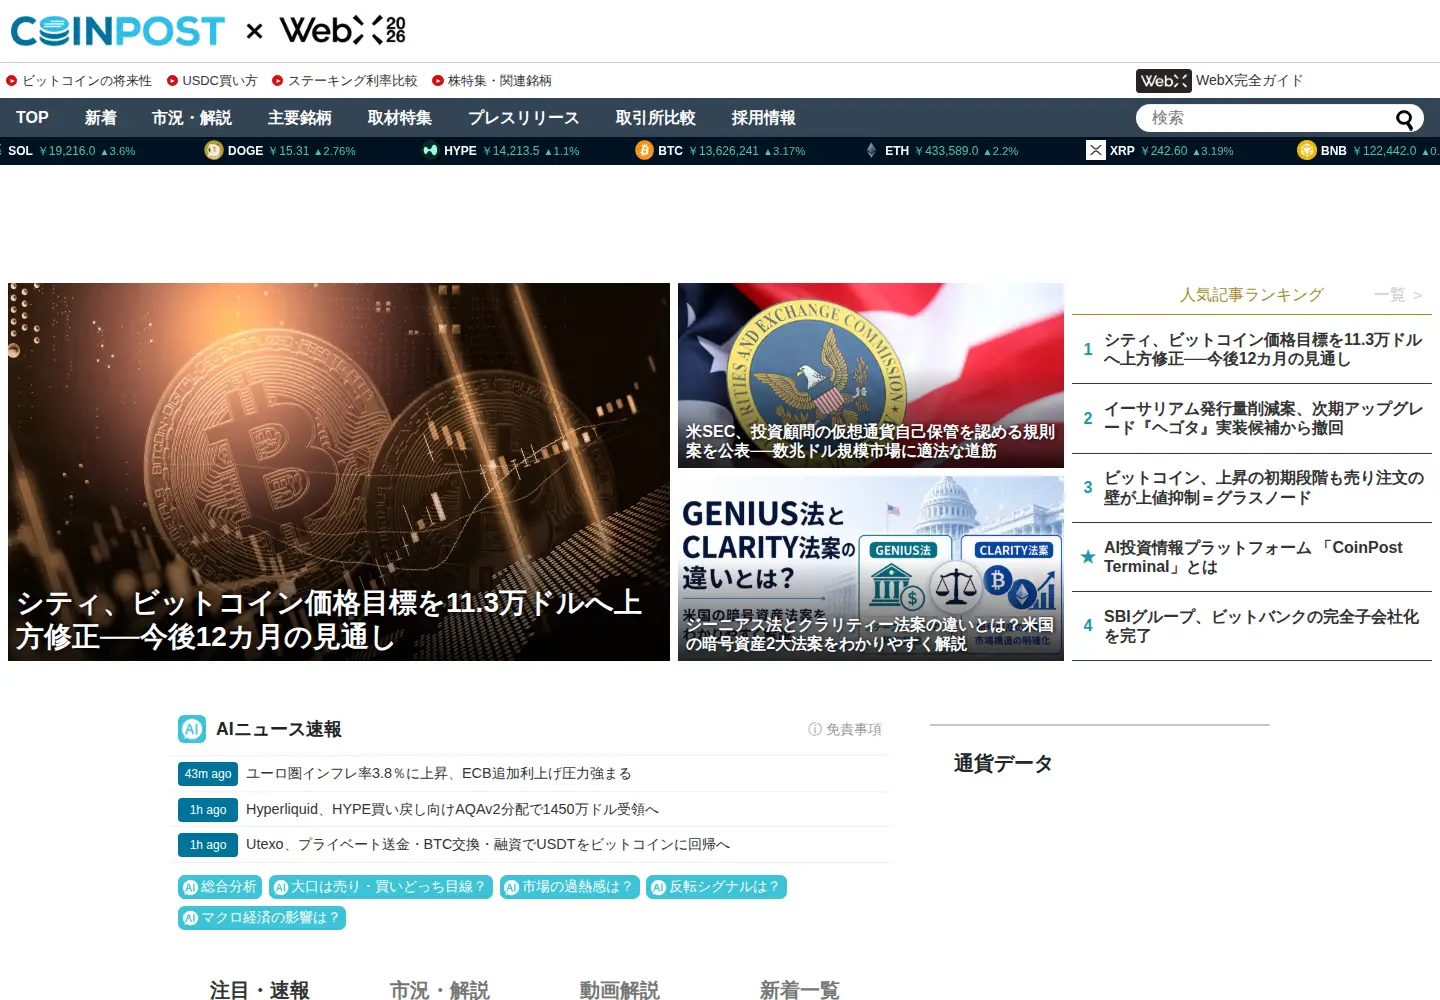1440x1000 pixels.
Task: Open the WebX 2026 logo link
Action: (343, 30)
